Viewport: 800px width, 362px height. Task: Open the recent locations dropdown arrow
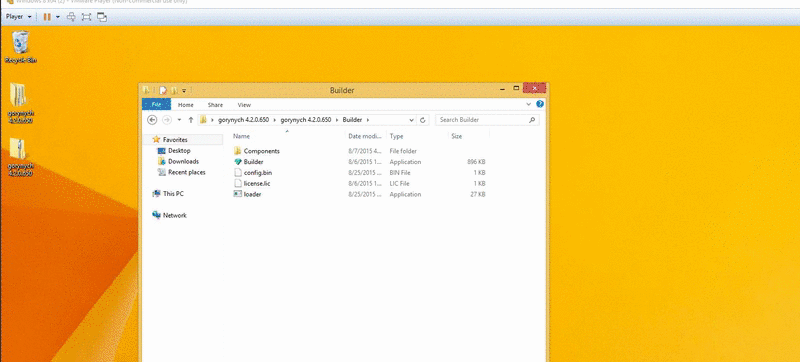click(x=179, y=120)
